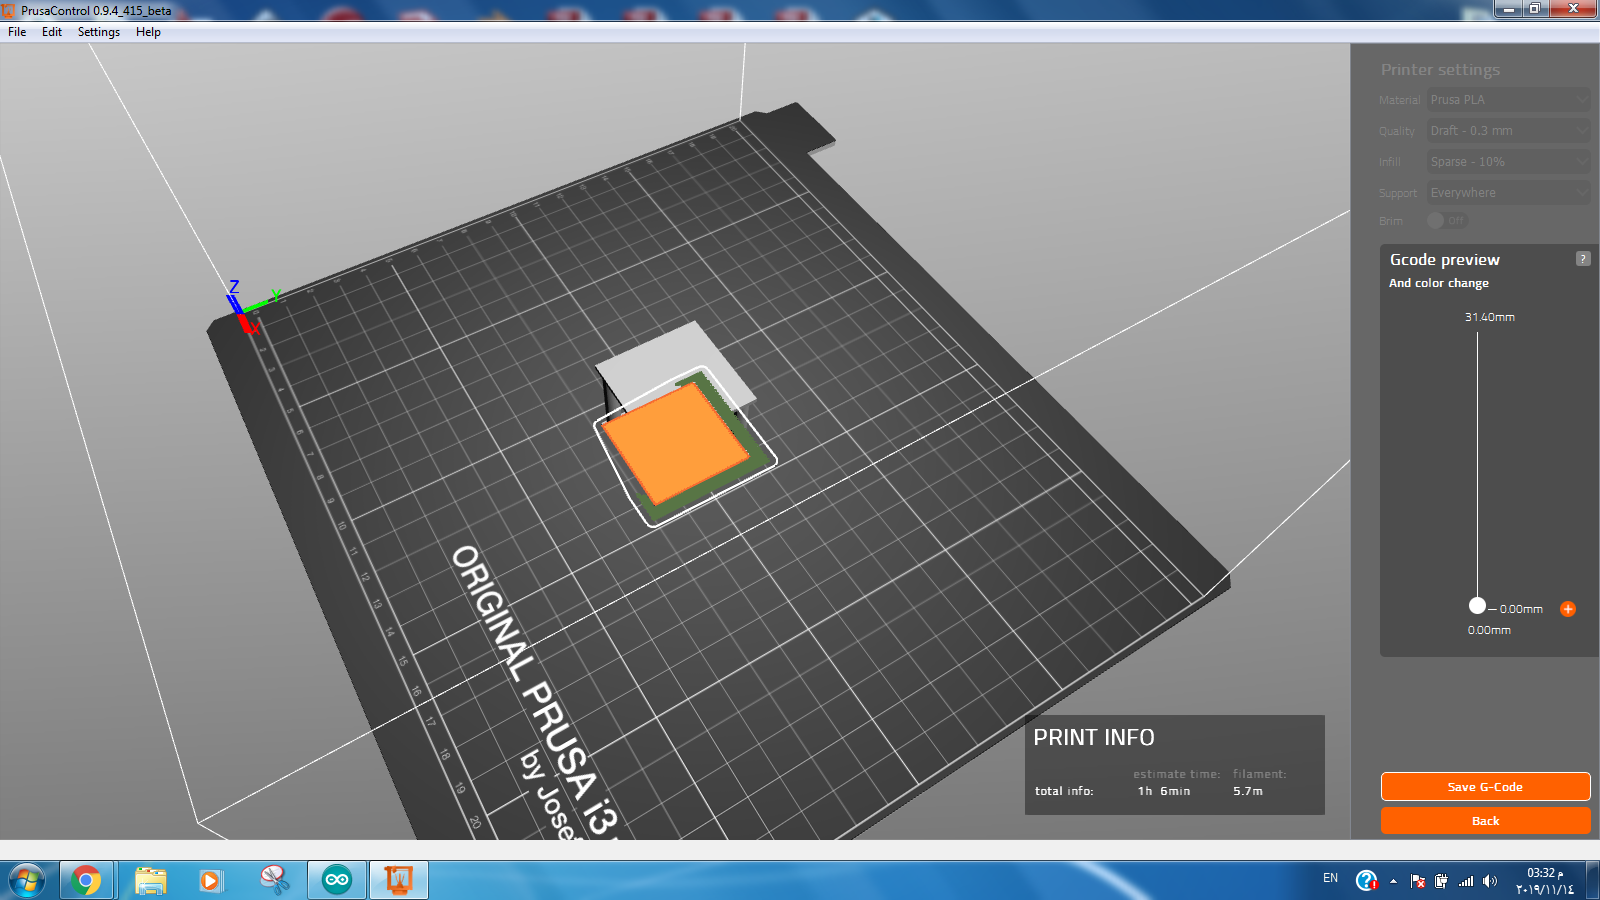Viewport: 1600px width, 900px height.
Task: Launch Google Chrome from the taskbar
Action: pos(86,881)
